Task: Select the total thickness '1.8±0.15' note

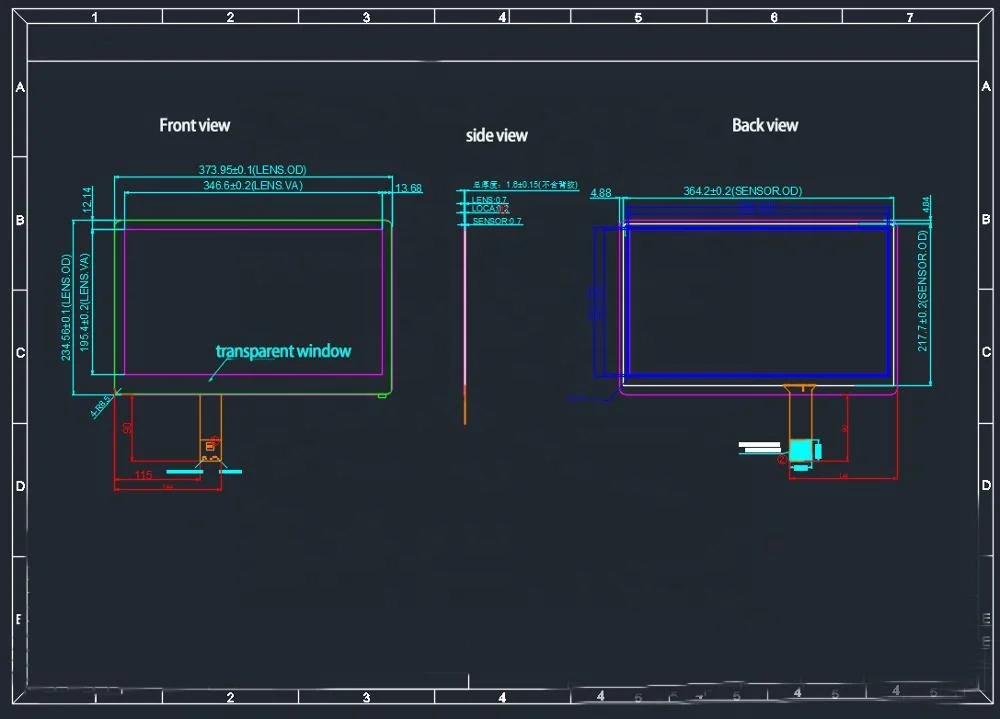Action: tap(525, 184)
